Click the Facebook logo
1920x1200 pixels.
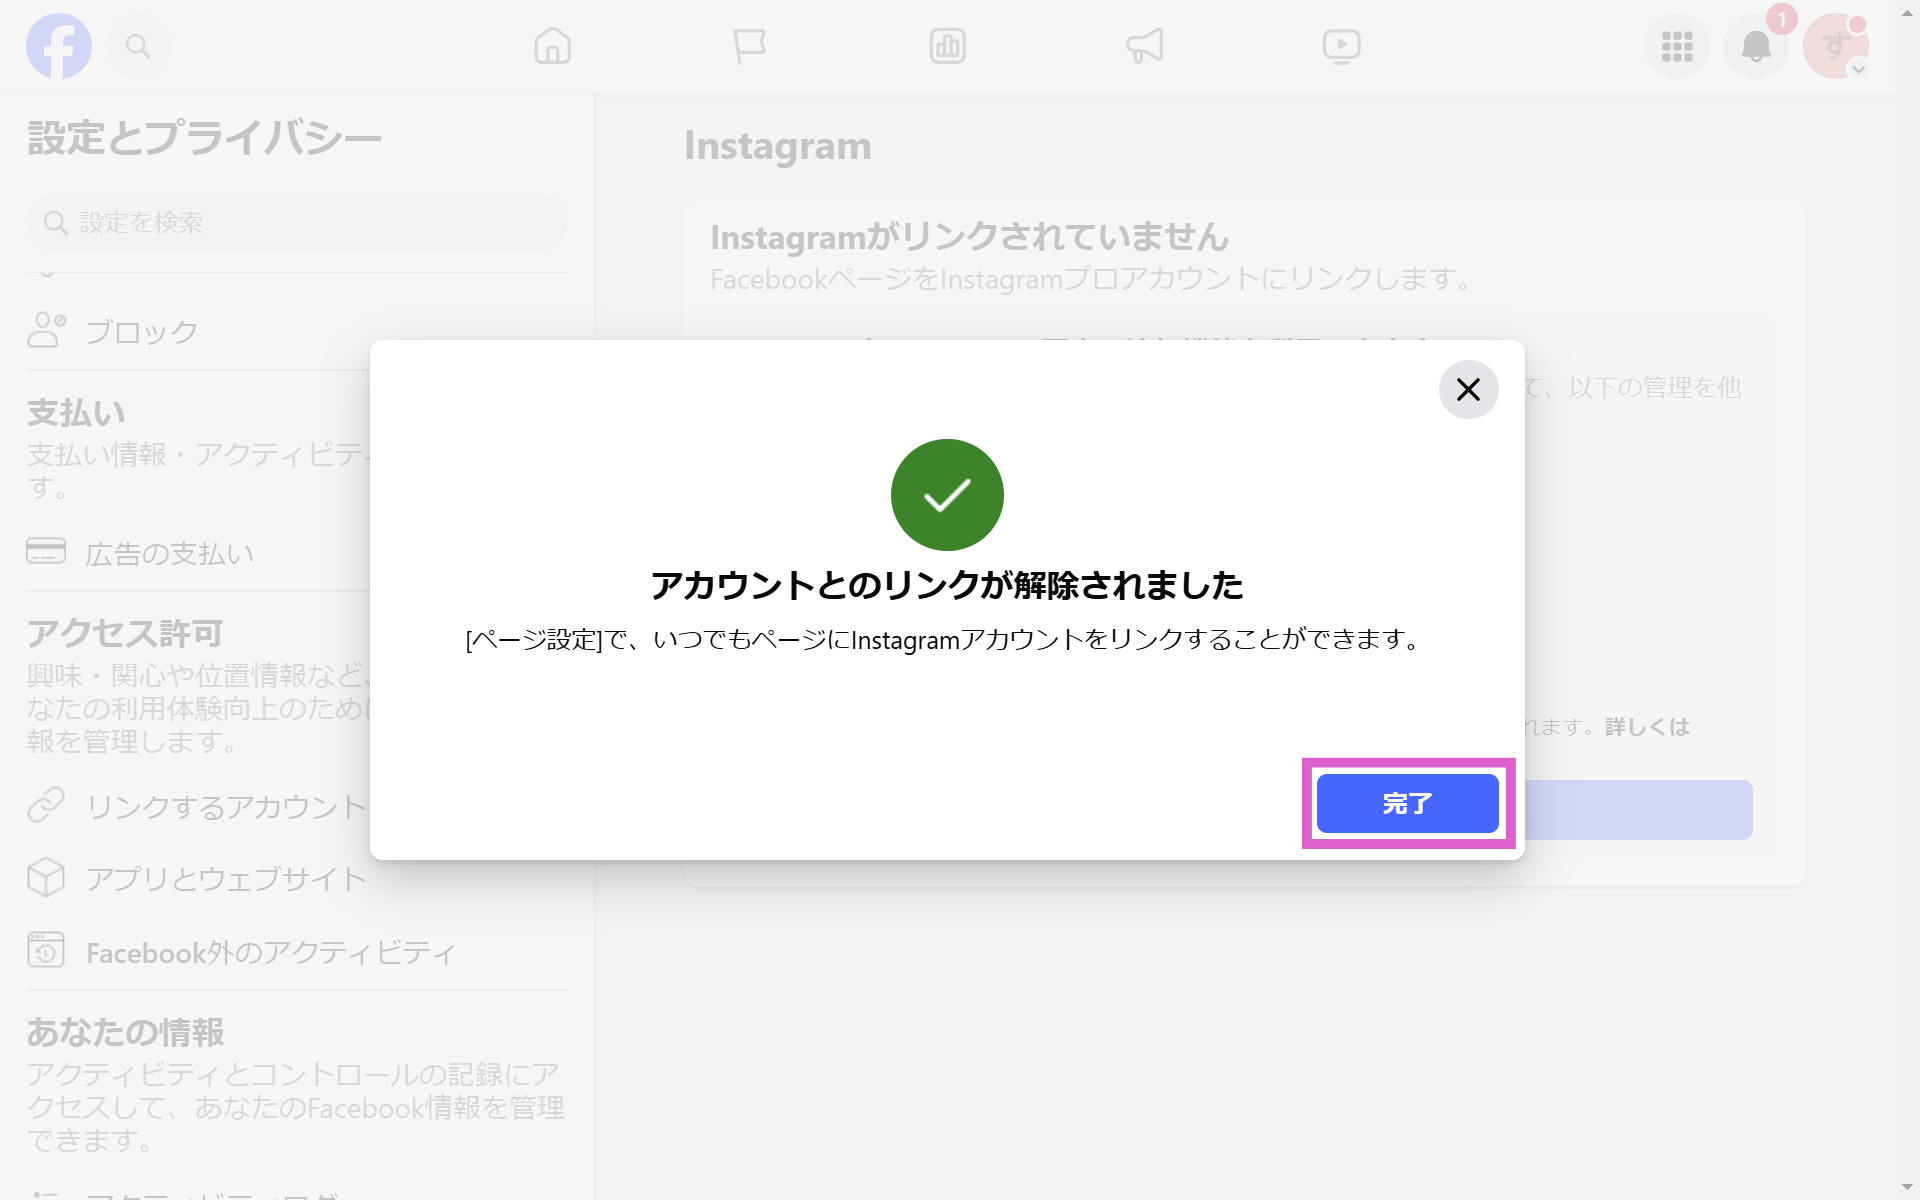point(60,45)
